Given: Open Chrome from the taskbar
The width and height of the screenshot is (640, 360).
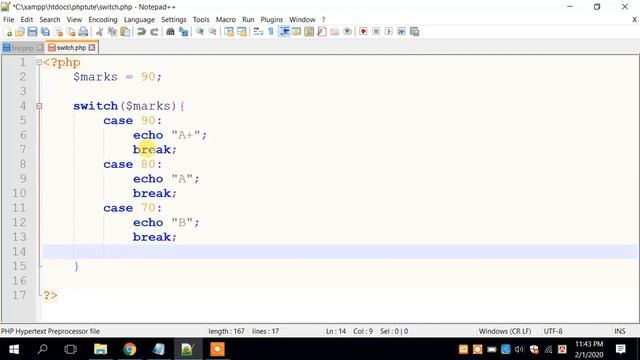Looking at the screenshot, I should pyautogui.click(x=129, y=349).
